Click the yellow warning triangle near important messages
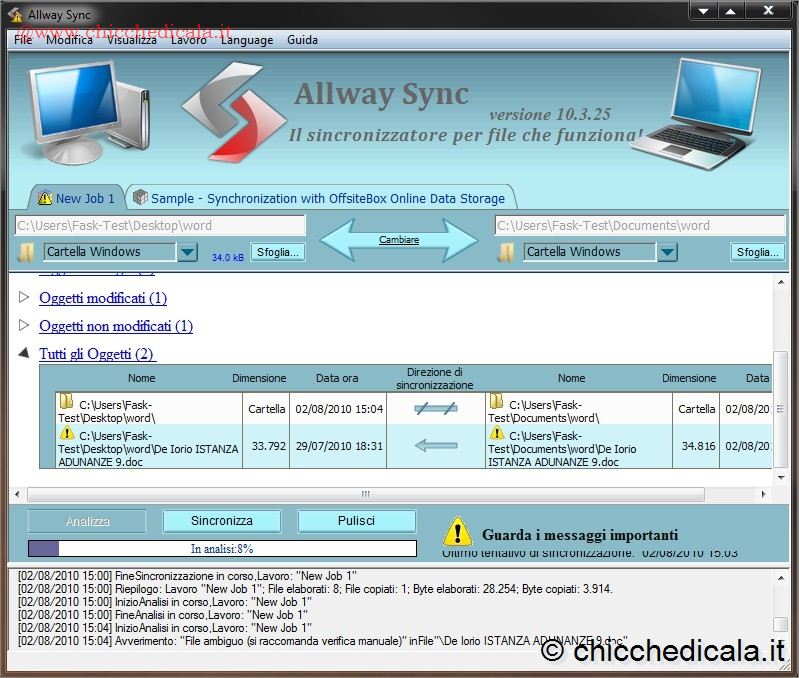 pyautogui.click(x=457, y=532)
